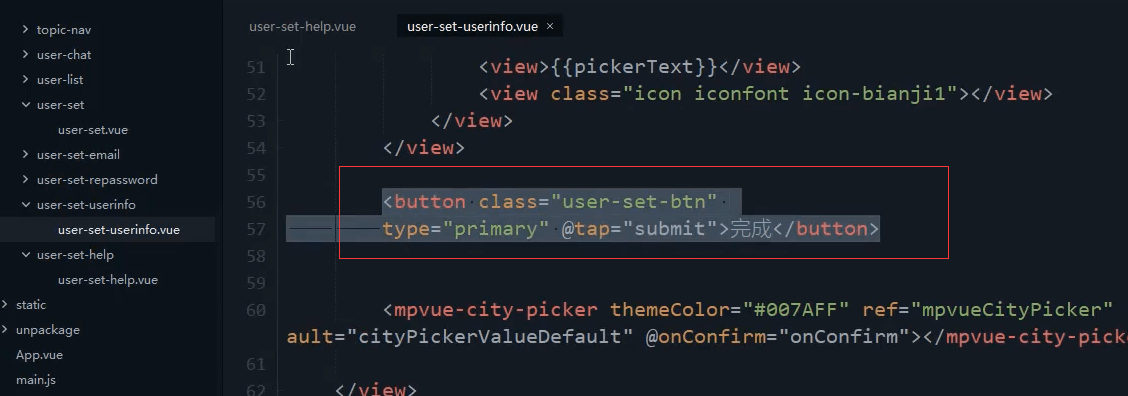
Task: Switch to user-set-help.vue tab
Action: pyautogui.click(x=302, y=27)
